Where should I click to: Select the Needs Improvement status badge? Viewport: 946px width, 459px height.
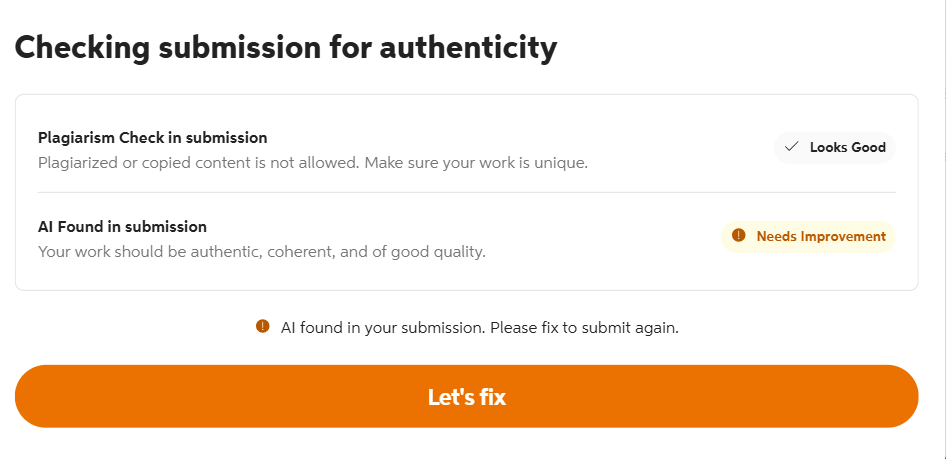[x=808, y=237]
